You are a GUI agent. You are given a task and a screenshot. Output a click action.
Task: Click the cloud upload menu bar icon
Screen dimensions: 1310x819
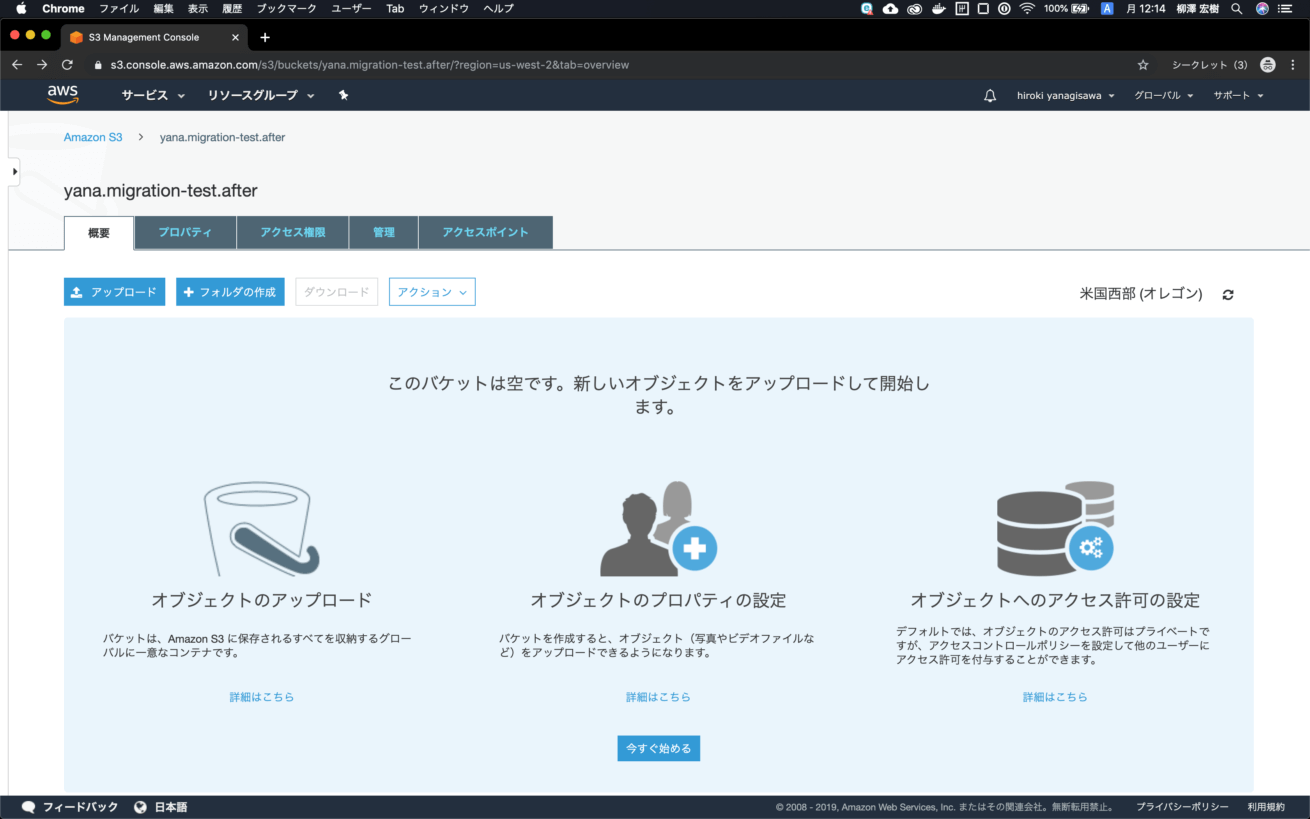pos(891,8)
